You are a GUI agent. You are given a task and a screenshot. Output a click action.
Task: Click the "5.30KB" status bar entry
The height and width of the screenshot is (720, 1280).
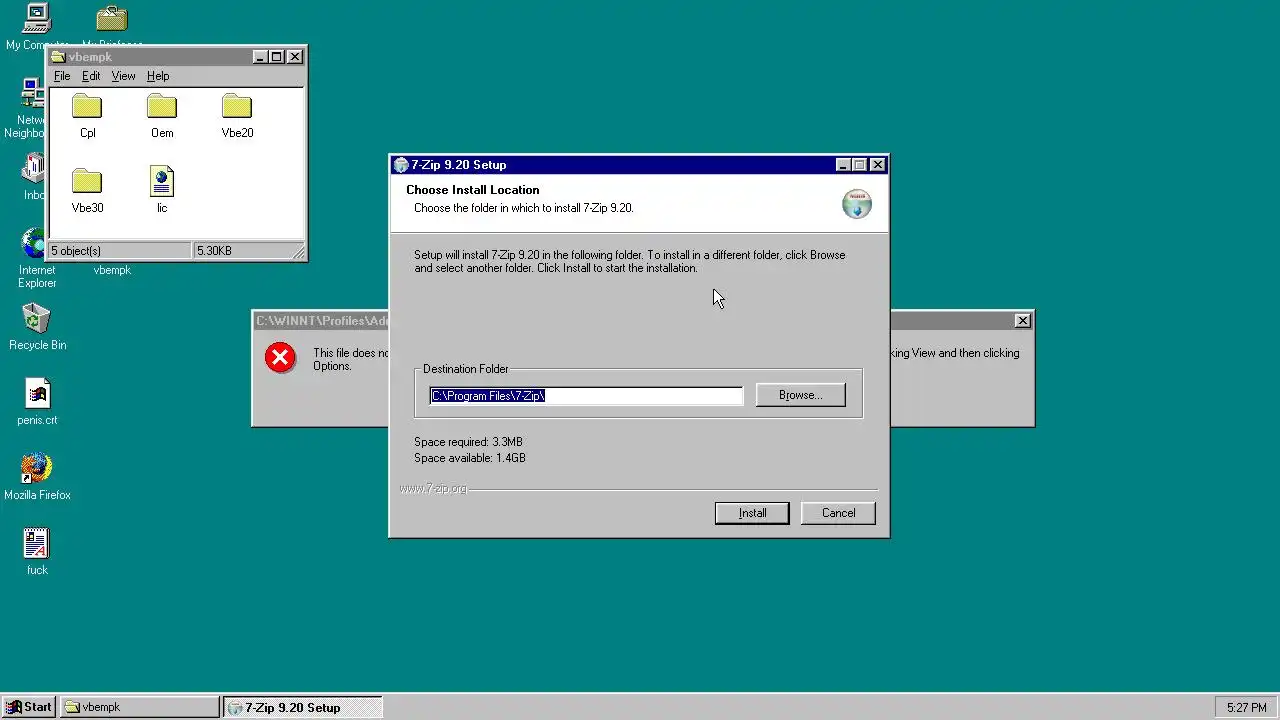coord(214,251)
